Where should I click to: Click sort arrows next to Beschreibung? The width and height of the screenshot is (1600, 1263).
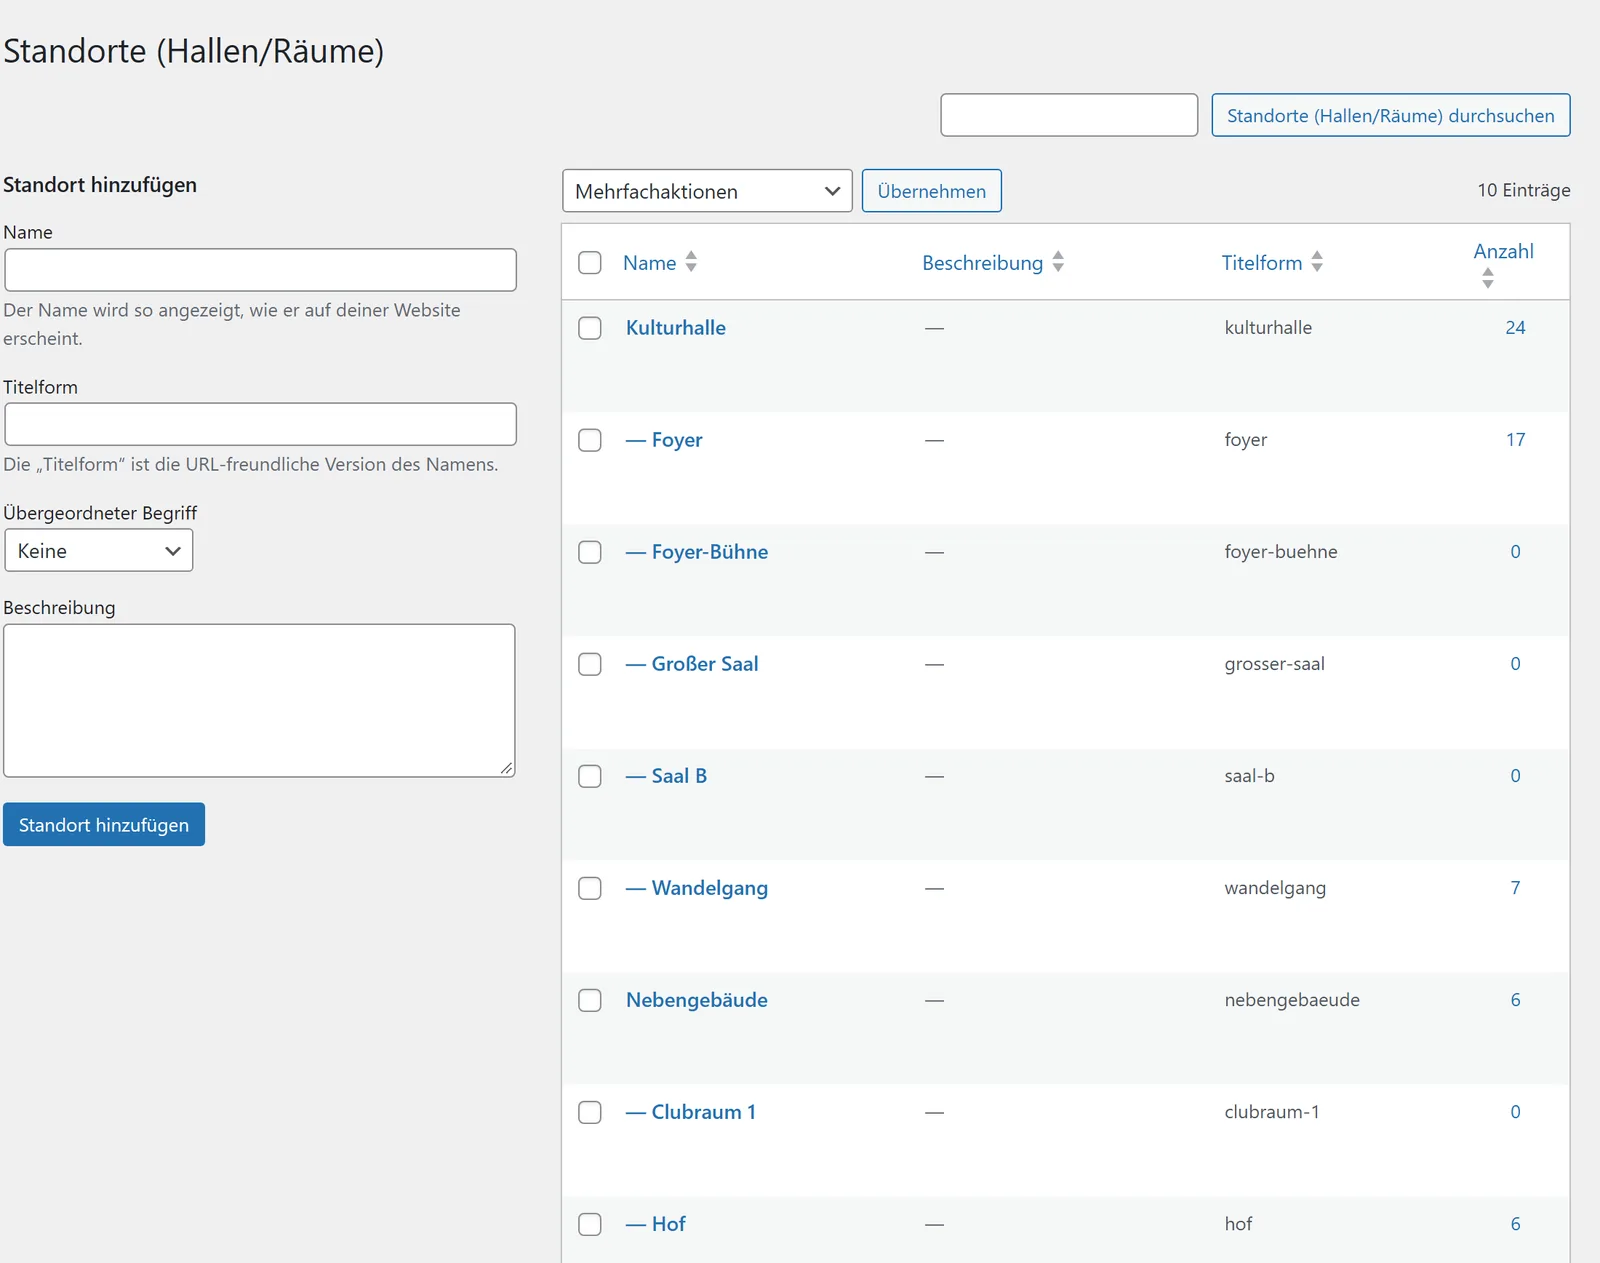click(x=1058, y=262)
